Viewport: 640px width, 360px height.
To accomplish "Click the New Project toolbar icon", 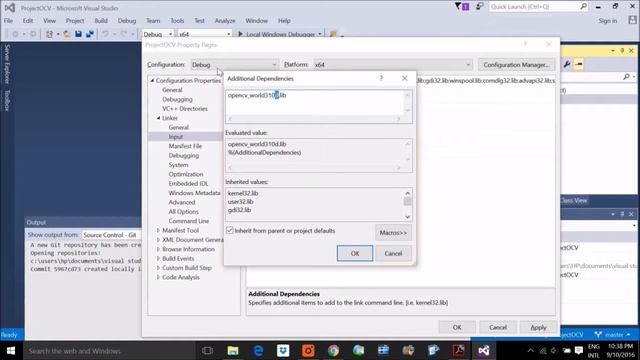I will tap(49, 34).
